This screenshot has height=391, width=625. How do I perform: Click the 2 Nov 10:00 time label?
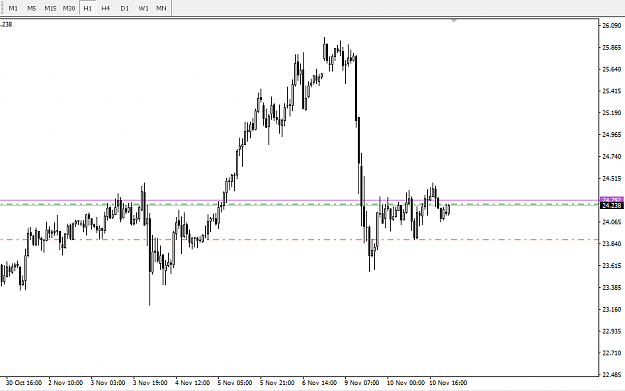(66, 383)
